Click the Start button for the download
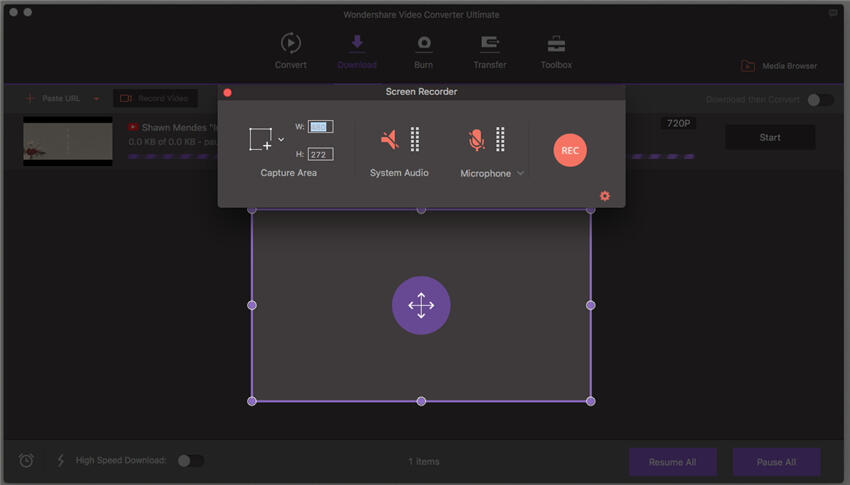 click(770, 138)
